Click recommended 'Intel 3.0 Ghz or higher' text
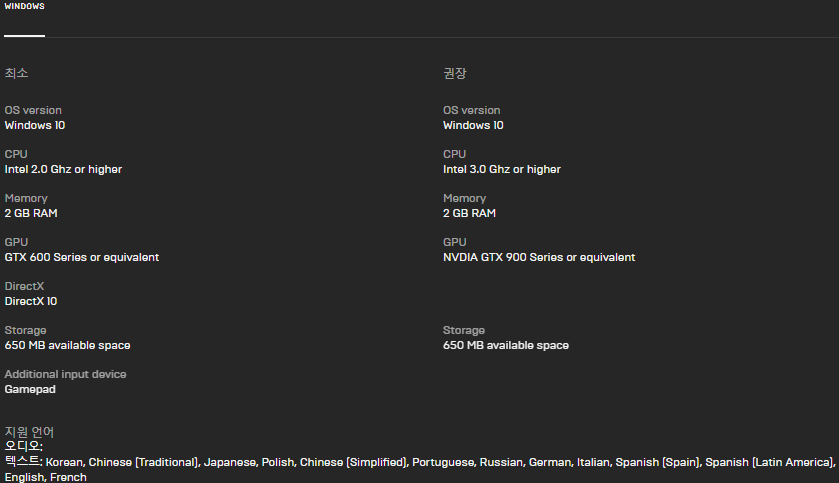This screenshot has width=839, height=483. click(x=502, y=170)
